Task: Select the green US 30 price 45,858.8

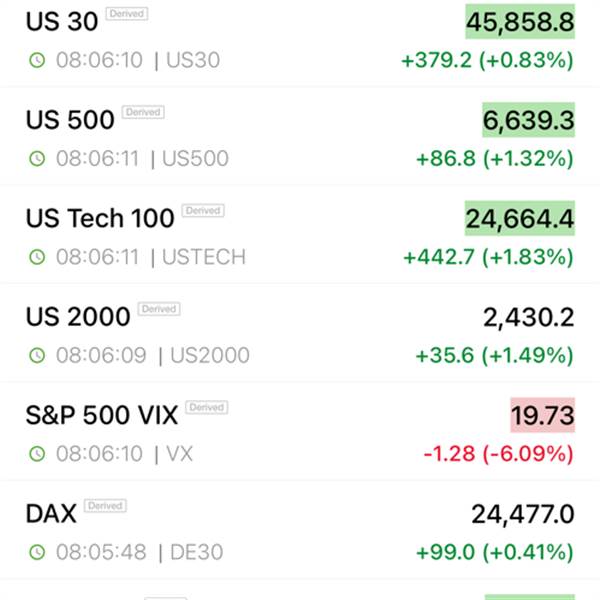Action: click(x=520, y=22)
